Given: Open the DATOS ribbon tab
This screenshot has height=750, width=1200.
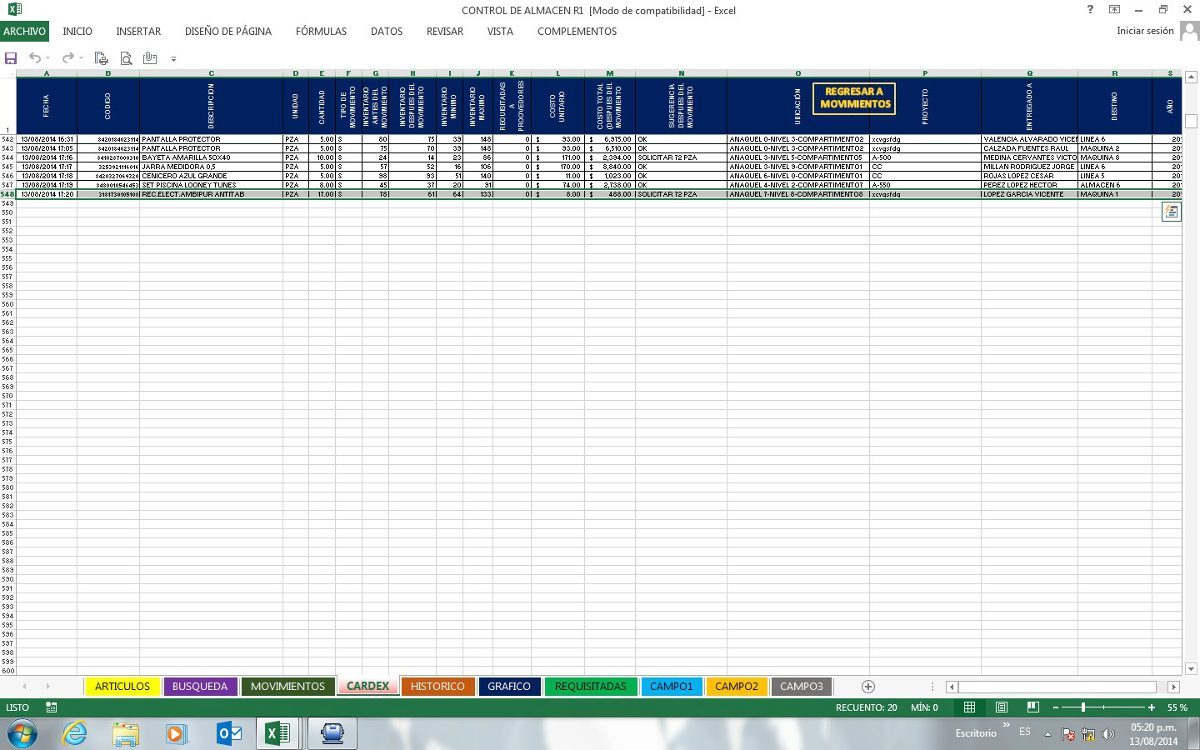Looking at the screenshot, I should click(386, 31).
